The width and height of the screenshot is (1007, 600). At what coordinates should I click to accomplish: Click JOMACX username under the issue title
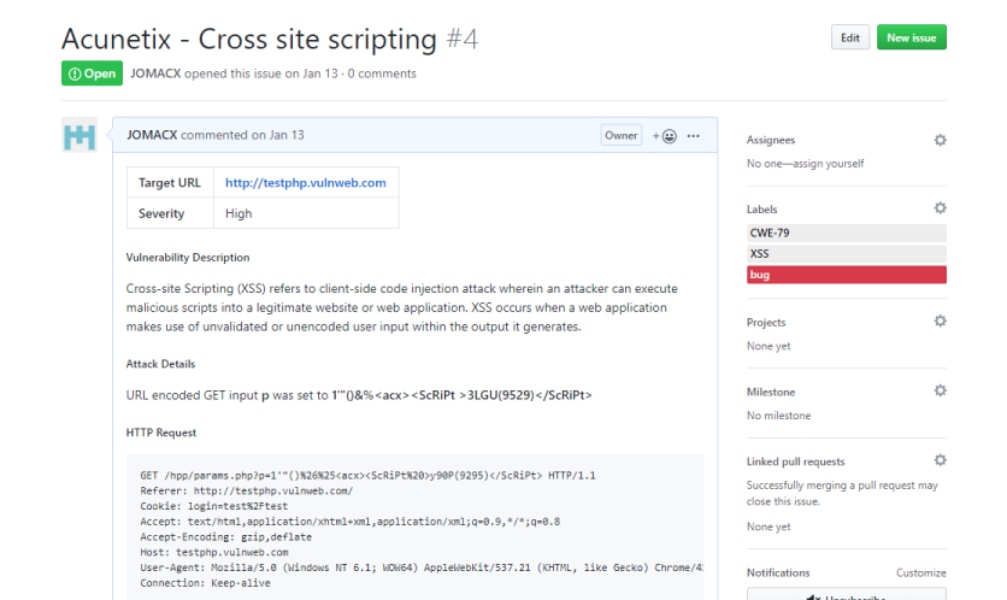pos(155,74)
